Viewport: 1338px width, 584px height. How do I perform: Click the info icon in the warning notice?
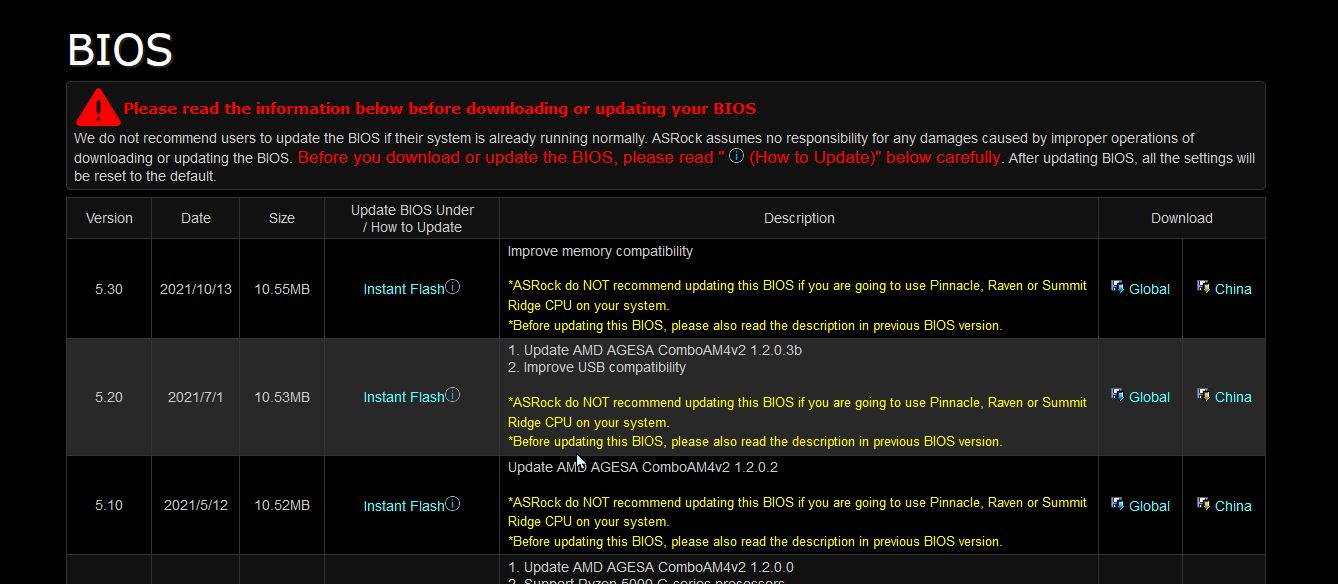click(736, 156)
